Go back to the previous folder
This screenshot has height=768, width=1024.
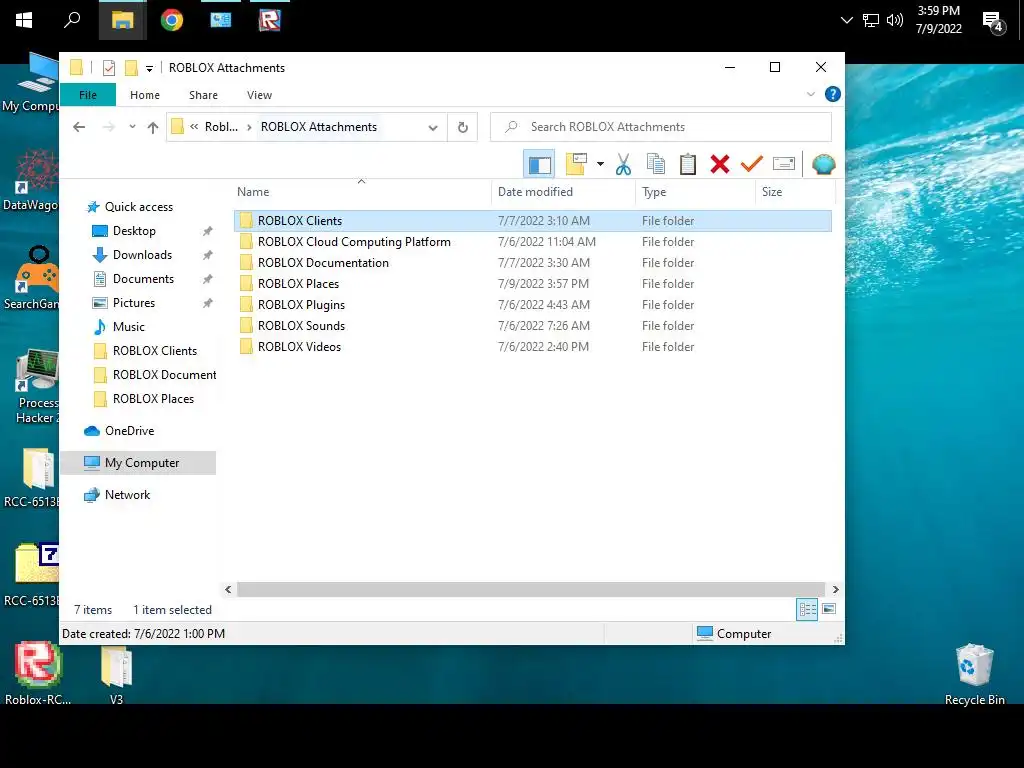(79, 127)
